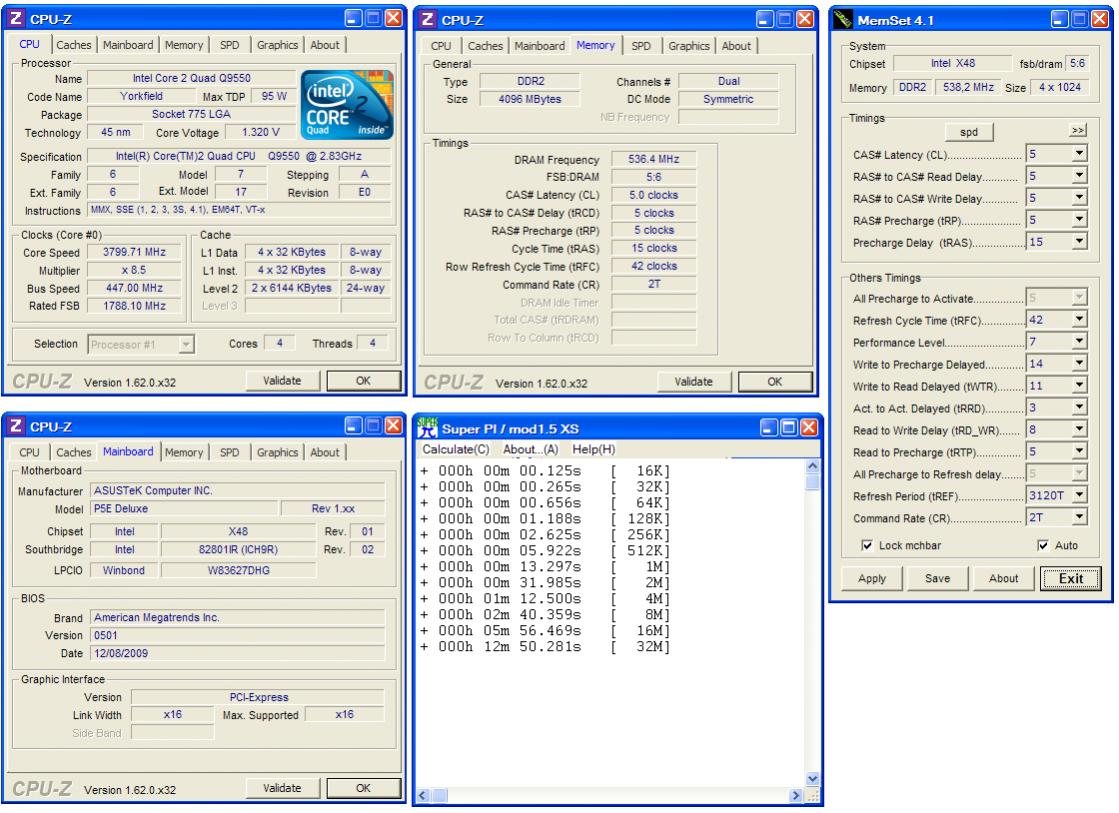This screenshot has width=1119, height=813.
Task: Open Calculate(C) menu in Super PI
Action: [x=455, y=450]
